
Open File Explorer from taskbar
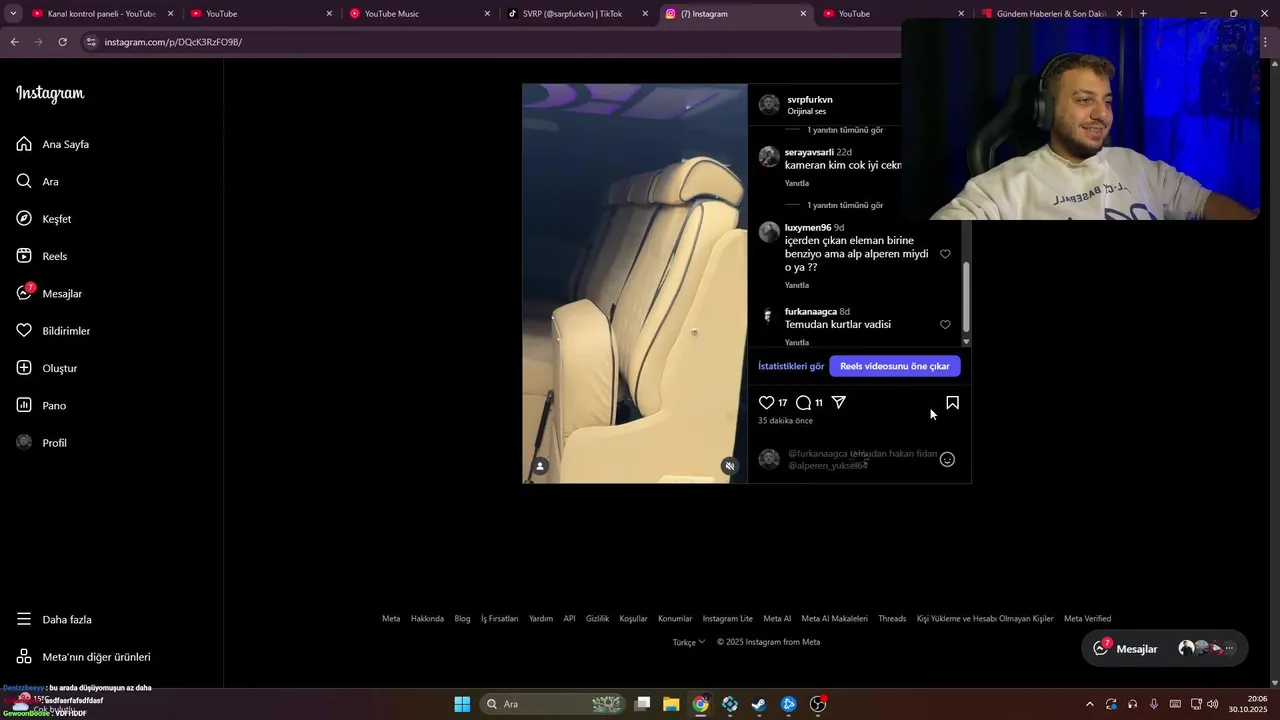[x=671, y=704]
